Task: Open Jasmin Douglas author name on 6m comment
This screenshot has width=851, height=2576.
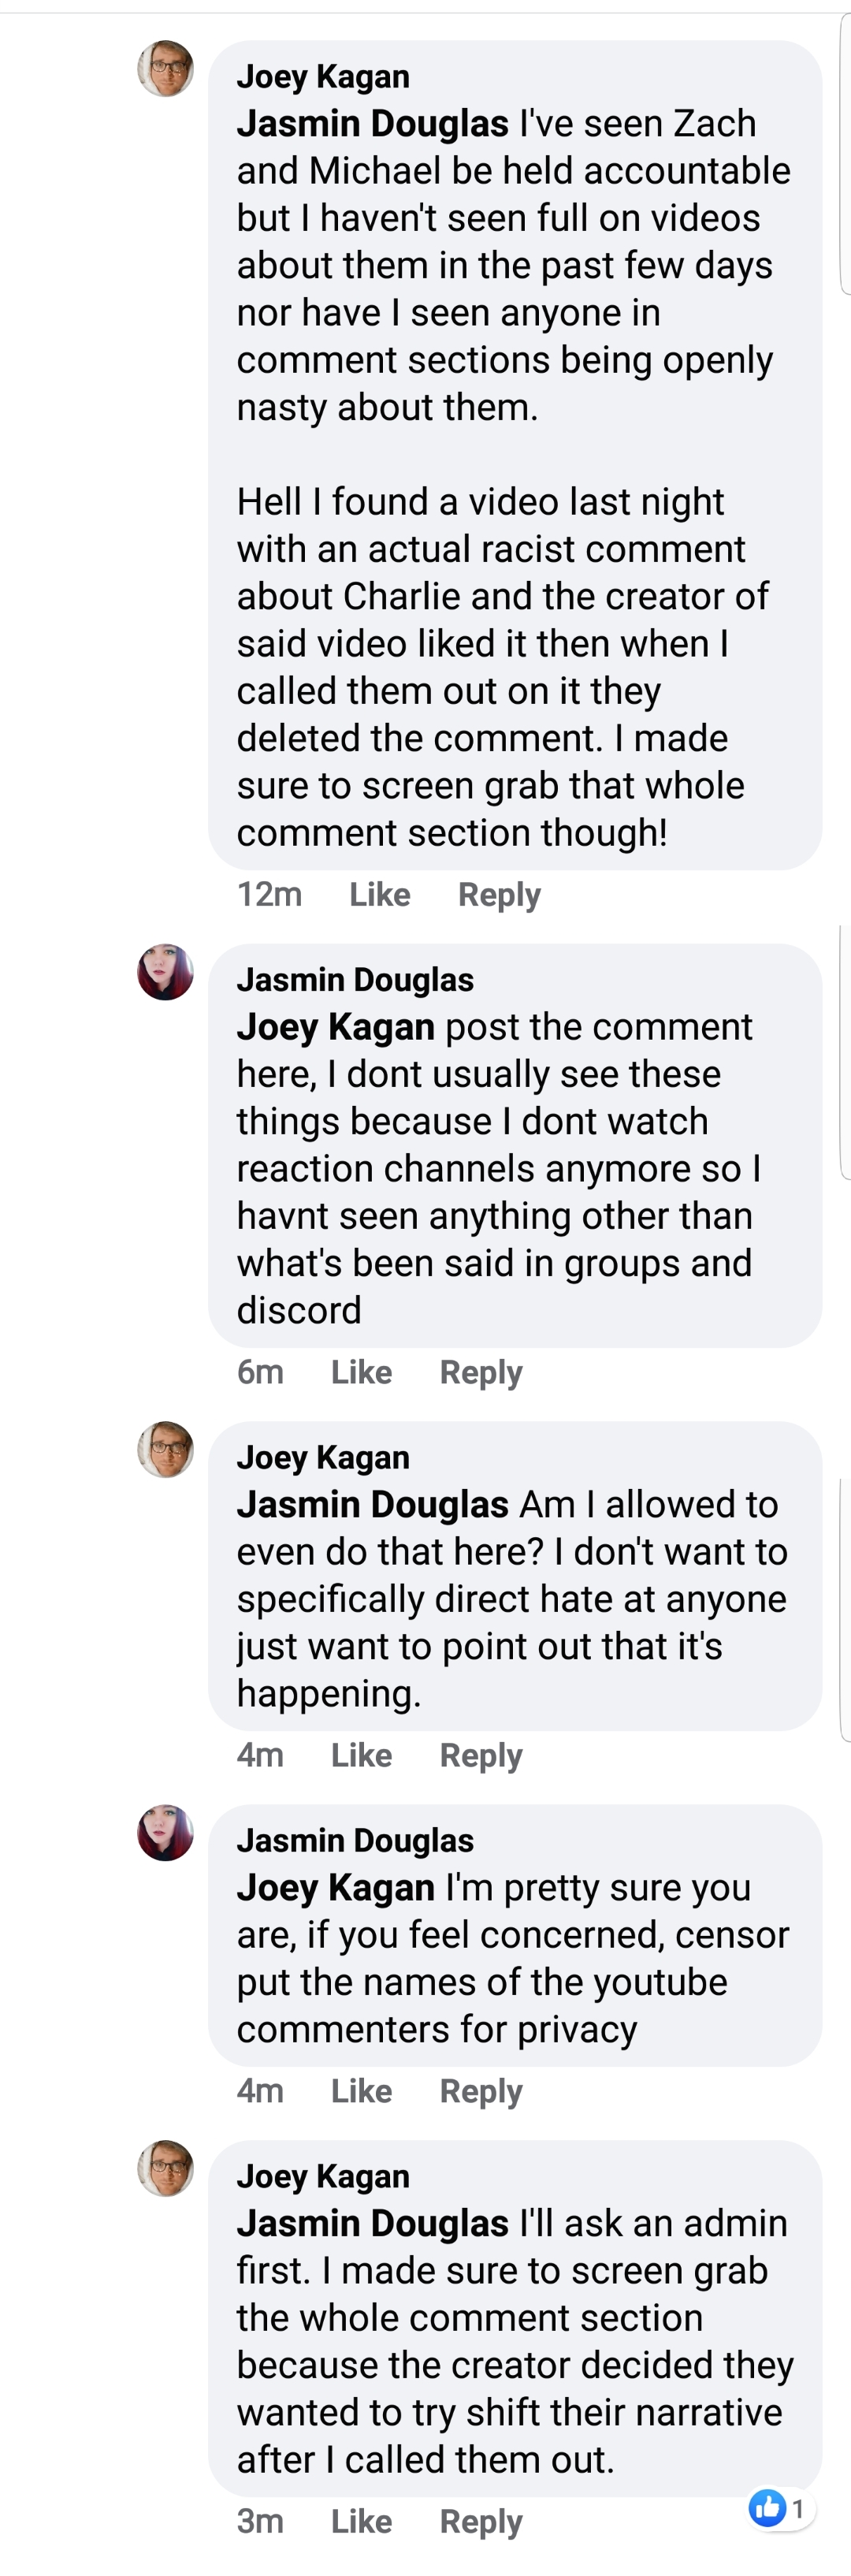Action: tap(355, 980)
